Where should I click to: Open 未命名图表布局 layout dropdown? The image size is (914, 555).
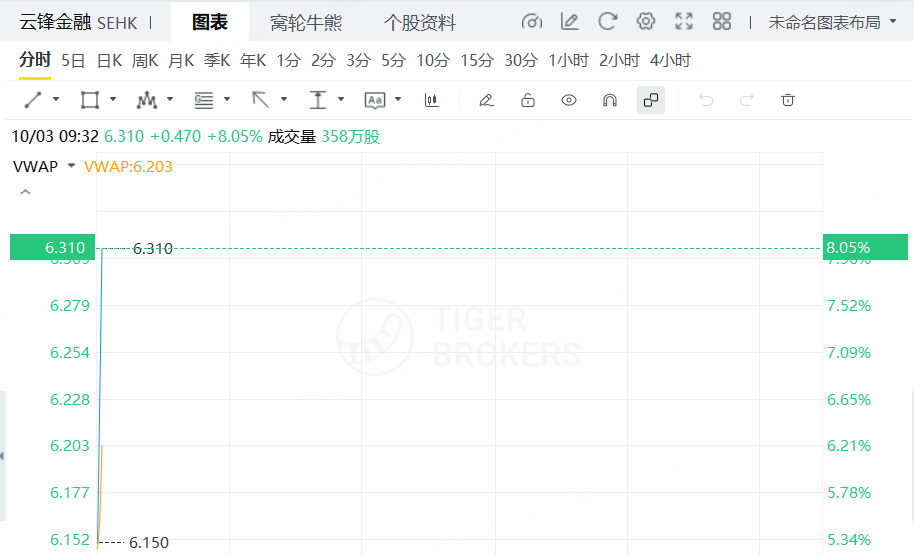click(832, 22)
